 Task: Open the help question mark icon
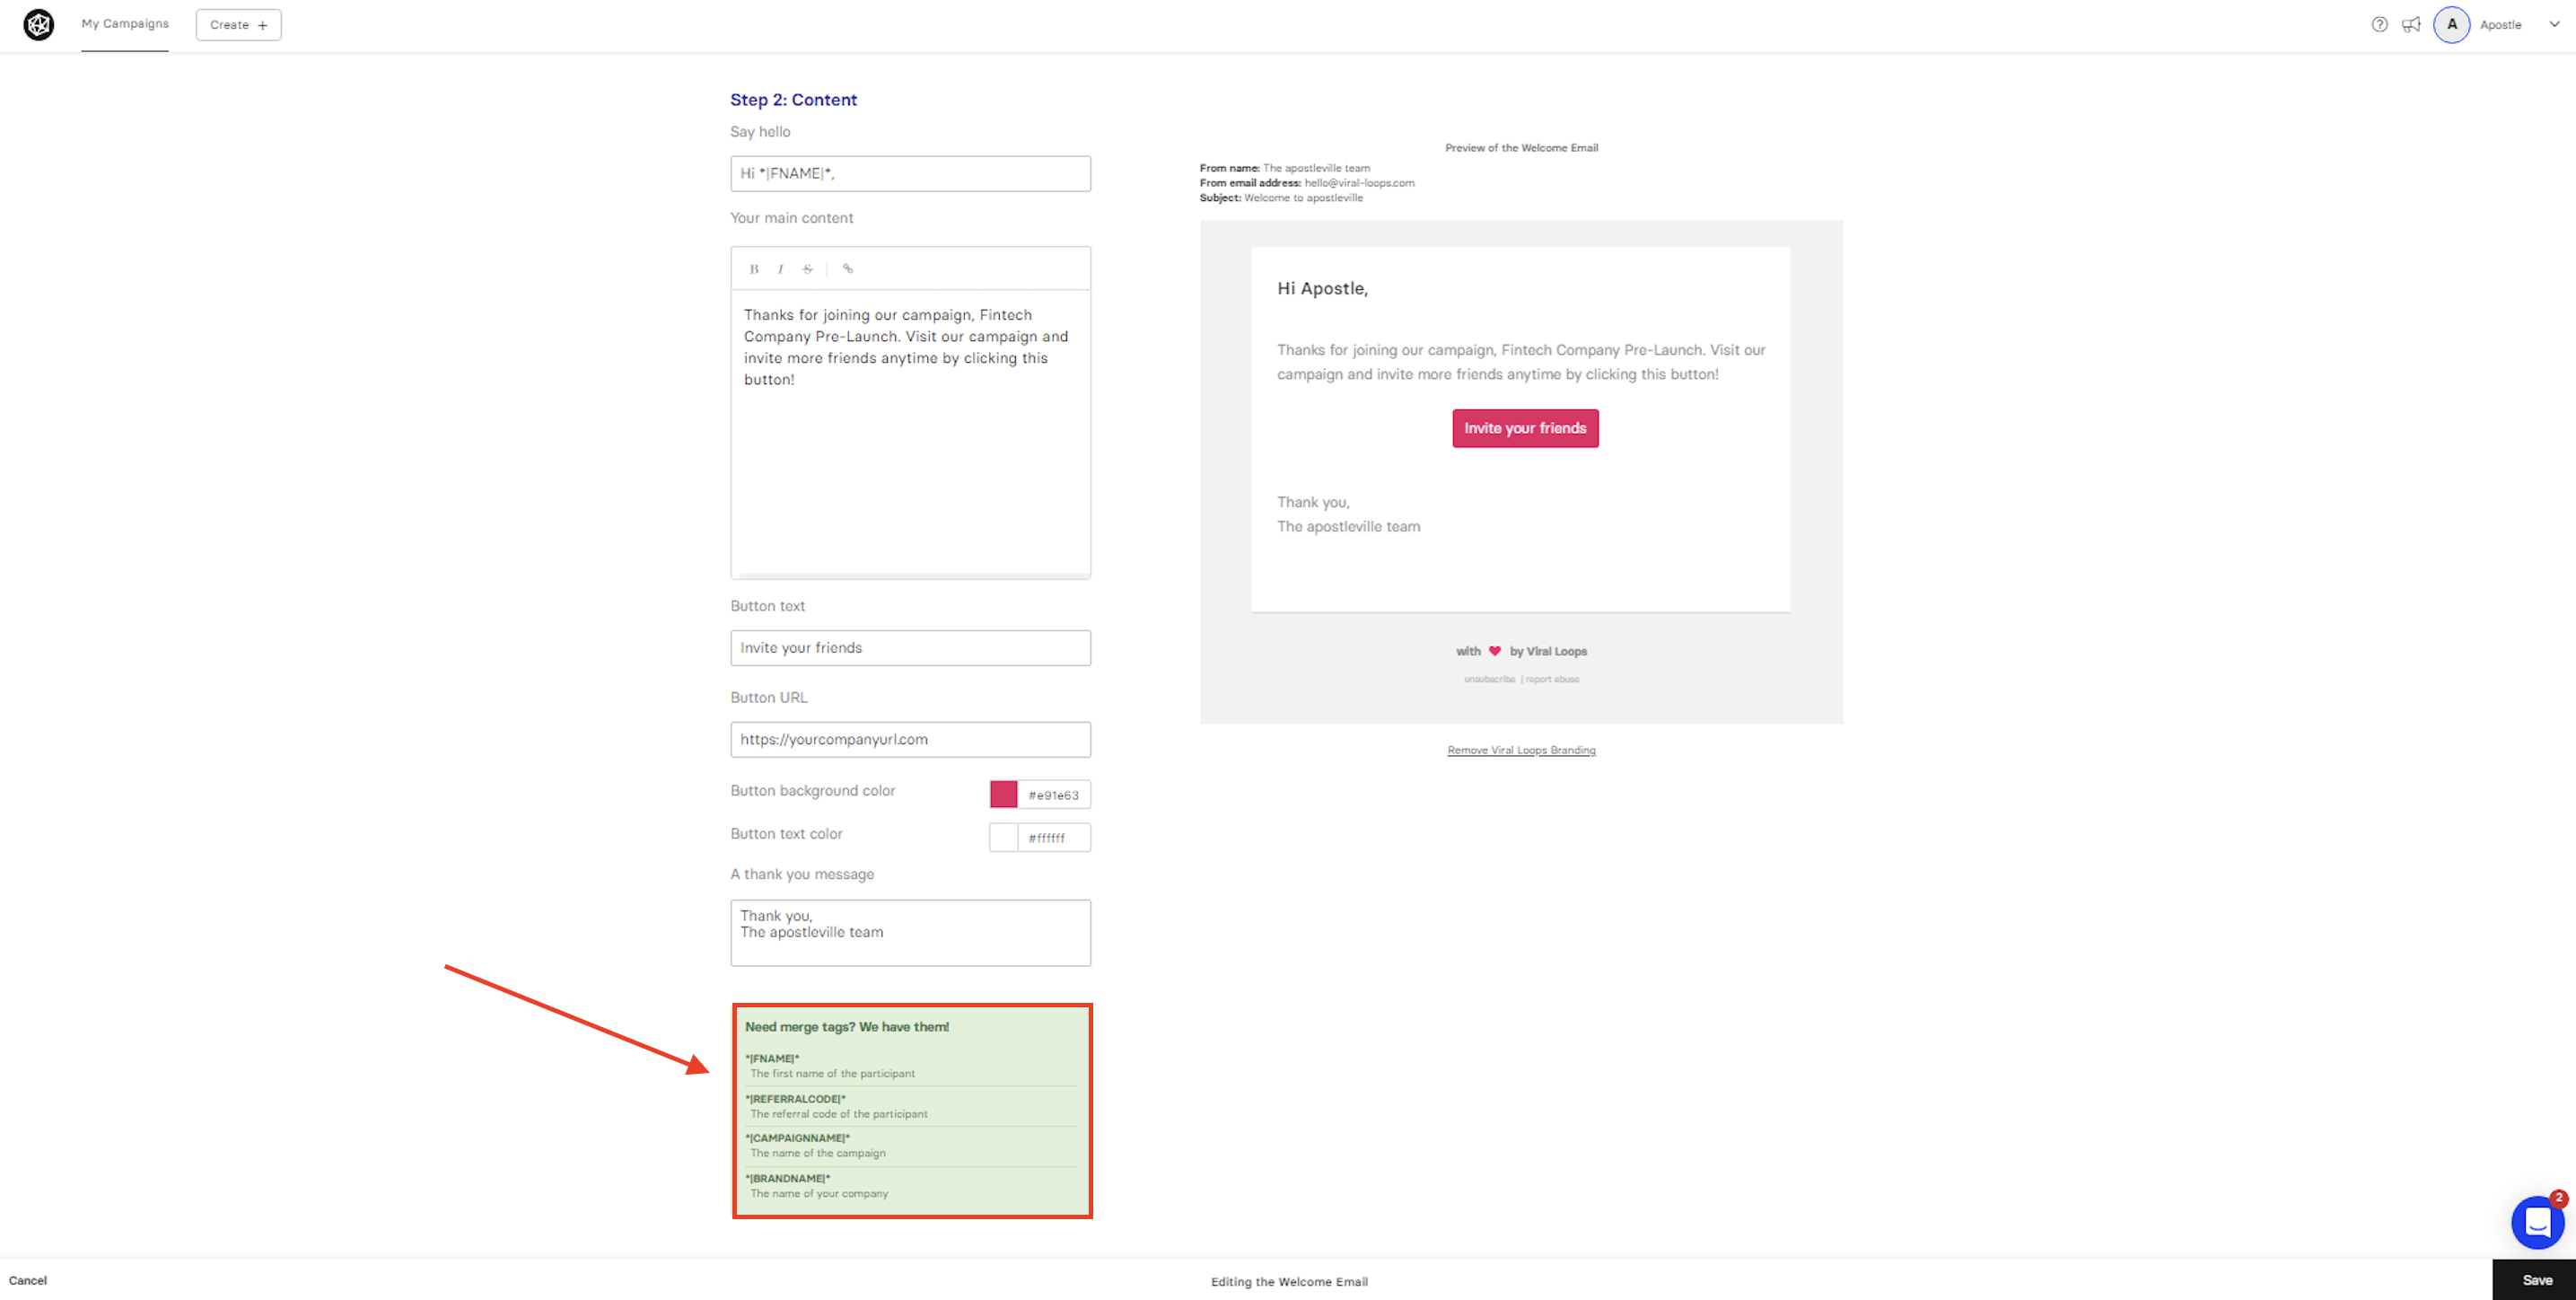(x=2379, y=24)
